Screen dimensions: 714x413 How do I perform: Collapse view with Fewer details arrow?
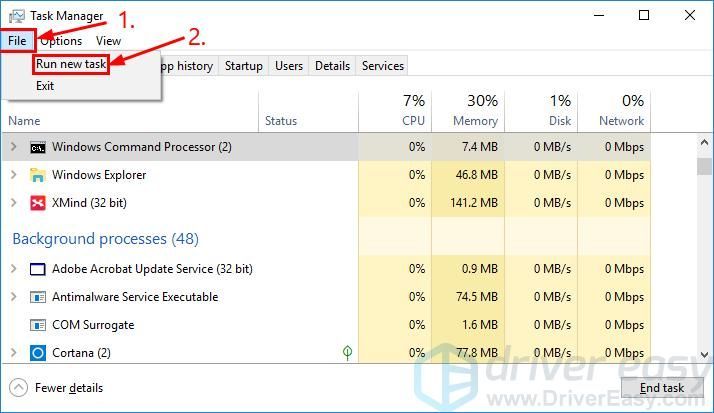point(18,388)
